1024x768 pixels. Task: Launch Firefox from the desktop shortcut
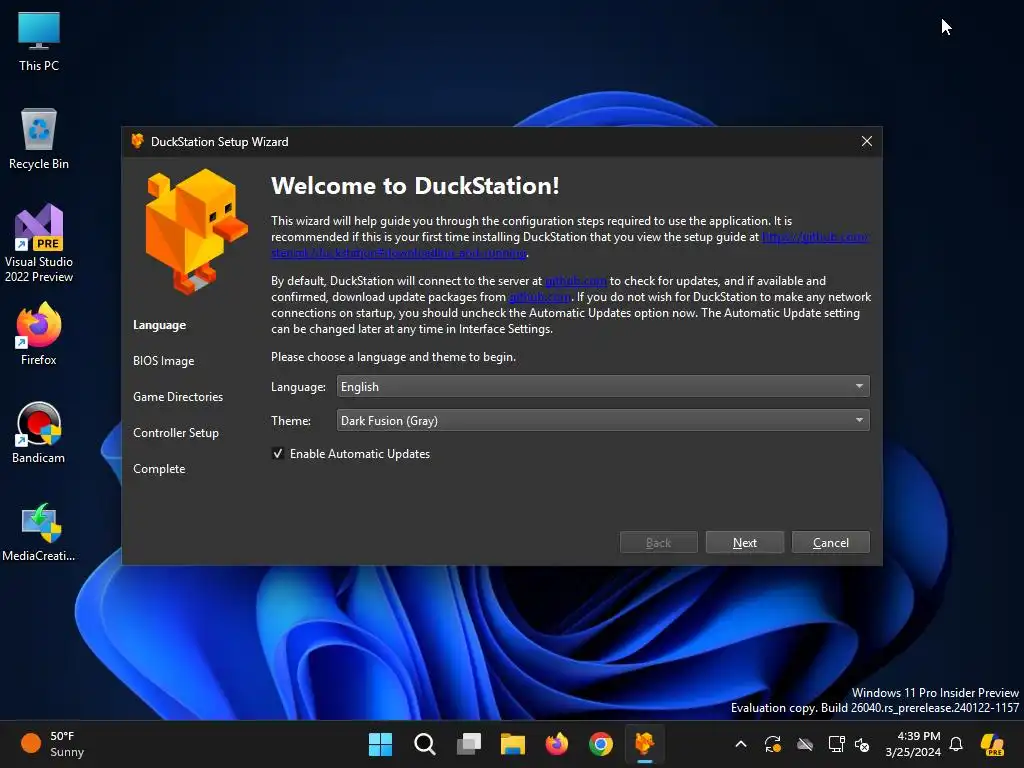tap(39, 334)
